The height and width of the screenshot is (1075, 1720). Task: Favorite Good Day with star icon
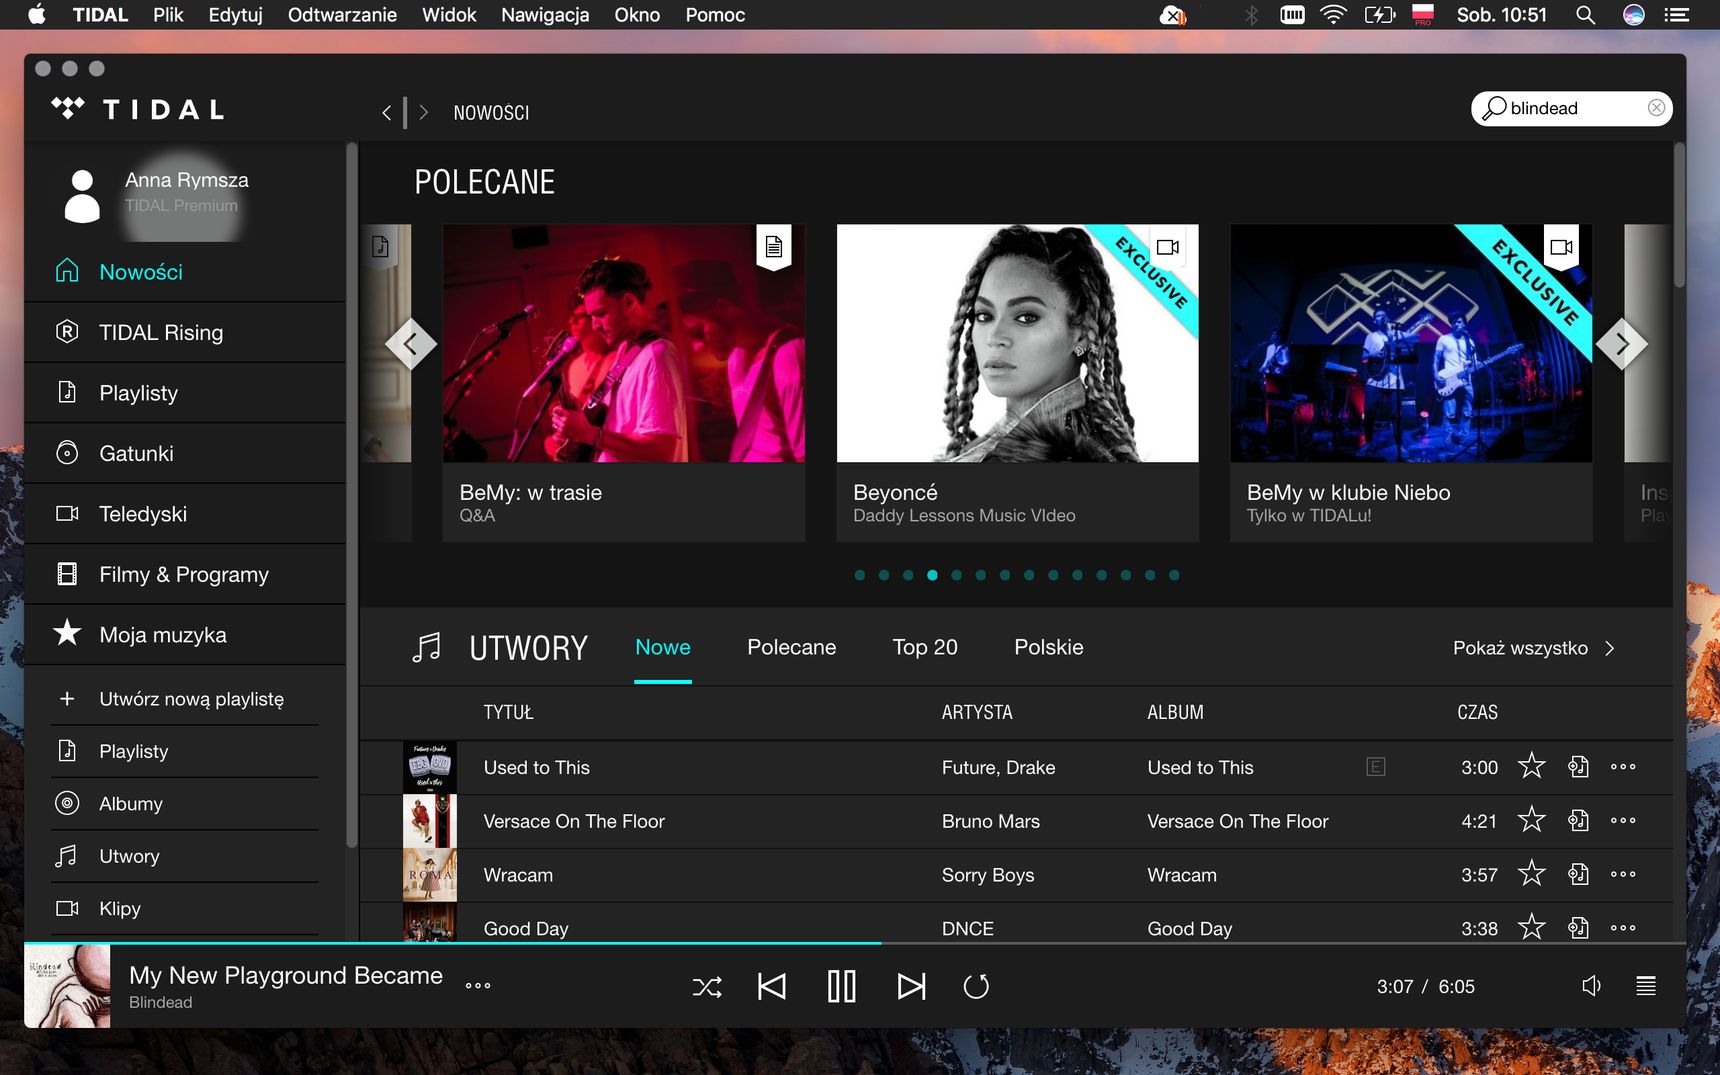[1531, 928]
